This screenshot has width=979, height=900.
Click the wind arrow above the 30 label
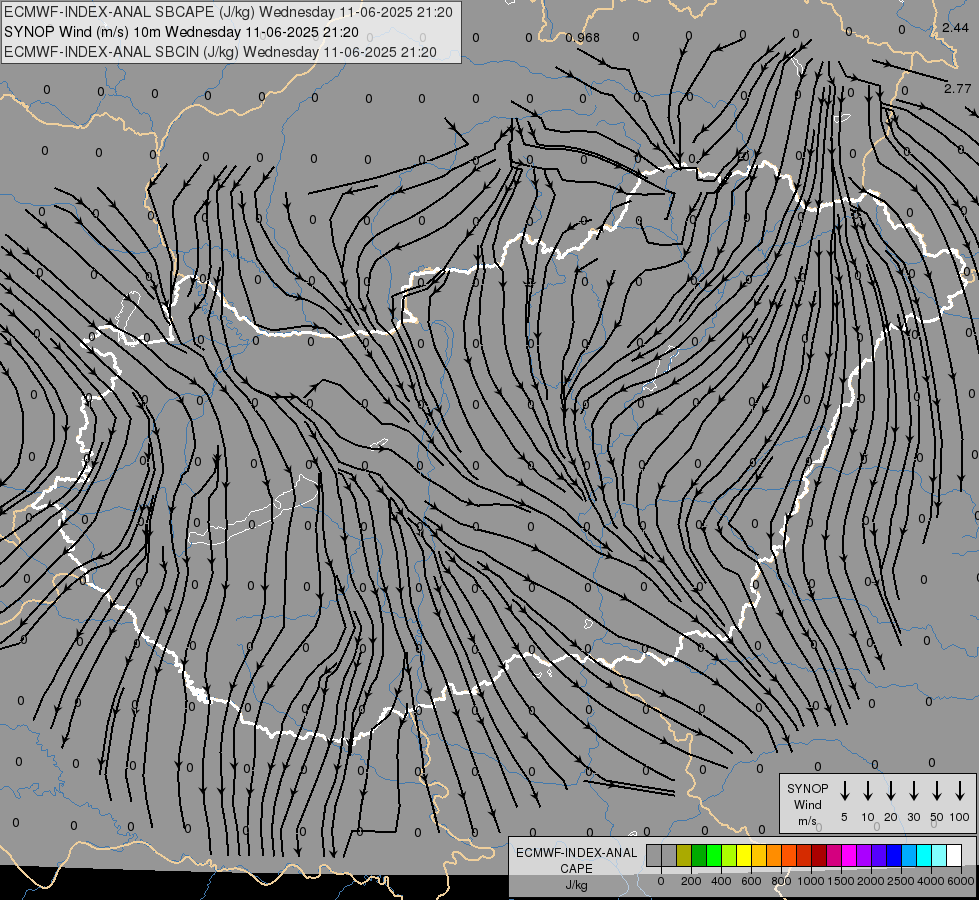tap(914, 791)
